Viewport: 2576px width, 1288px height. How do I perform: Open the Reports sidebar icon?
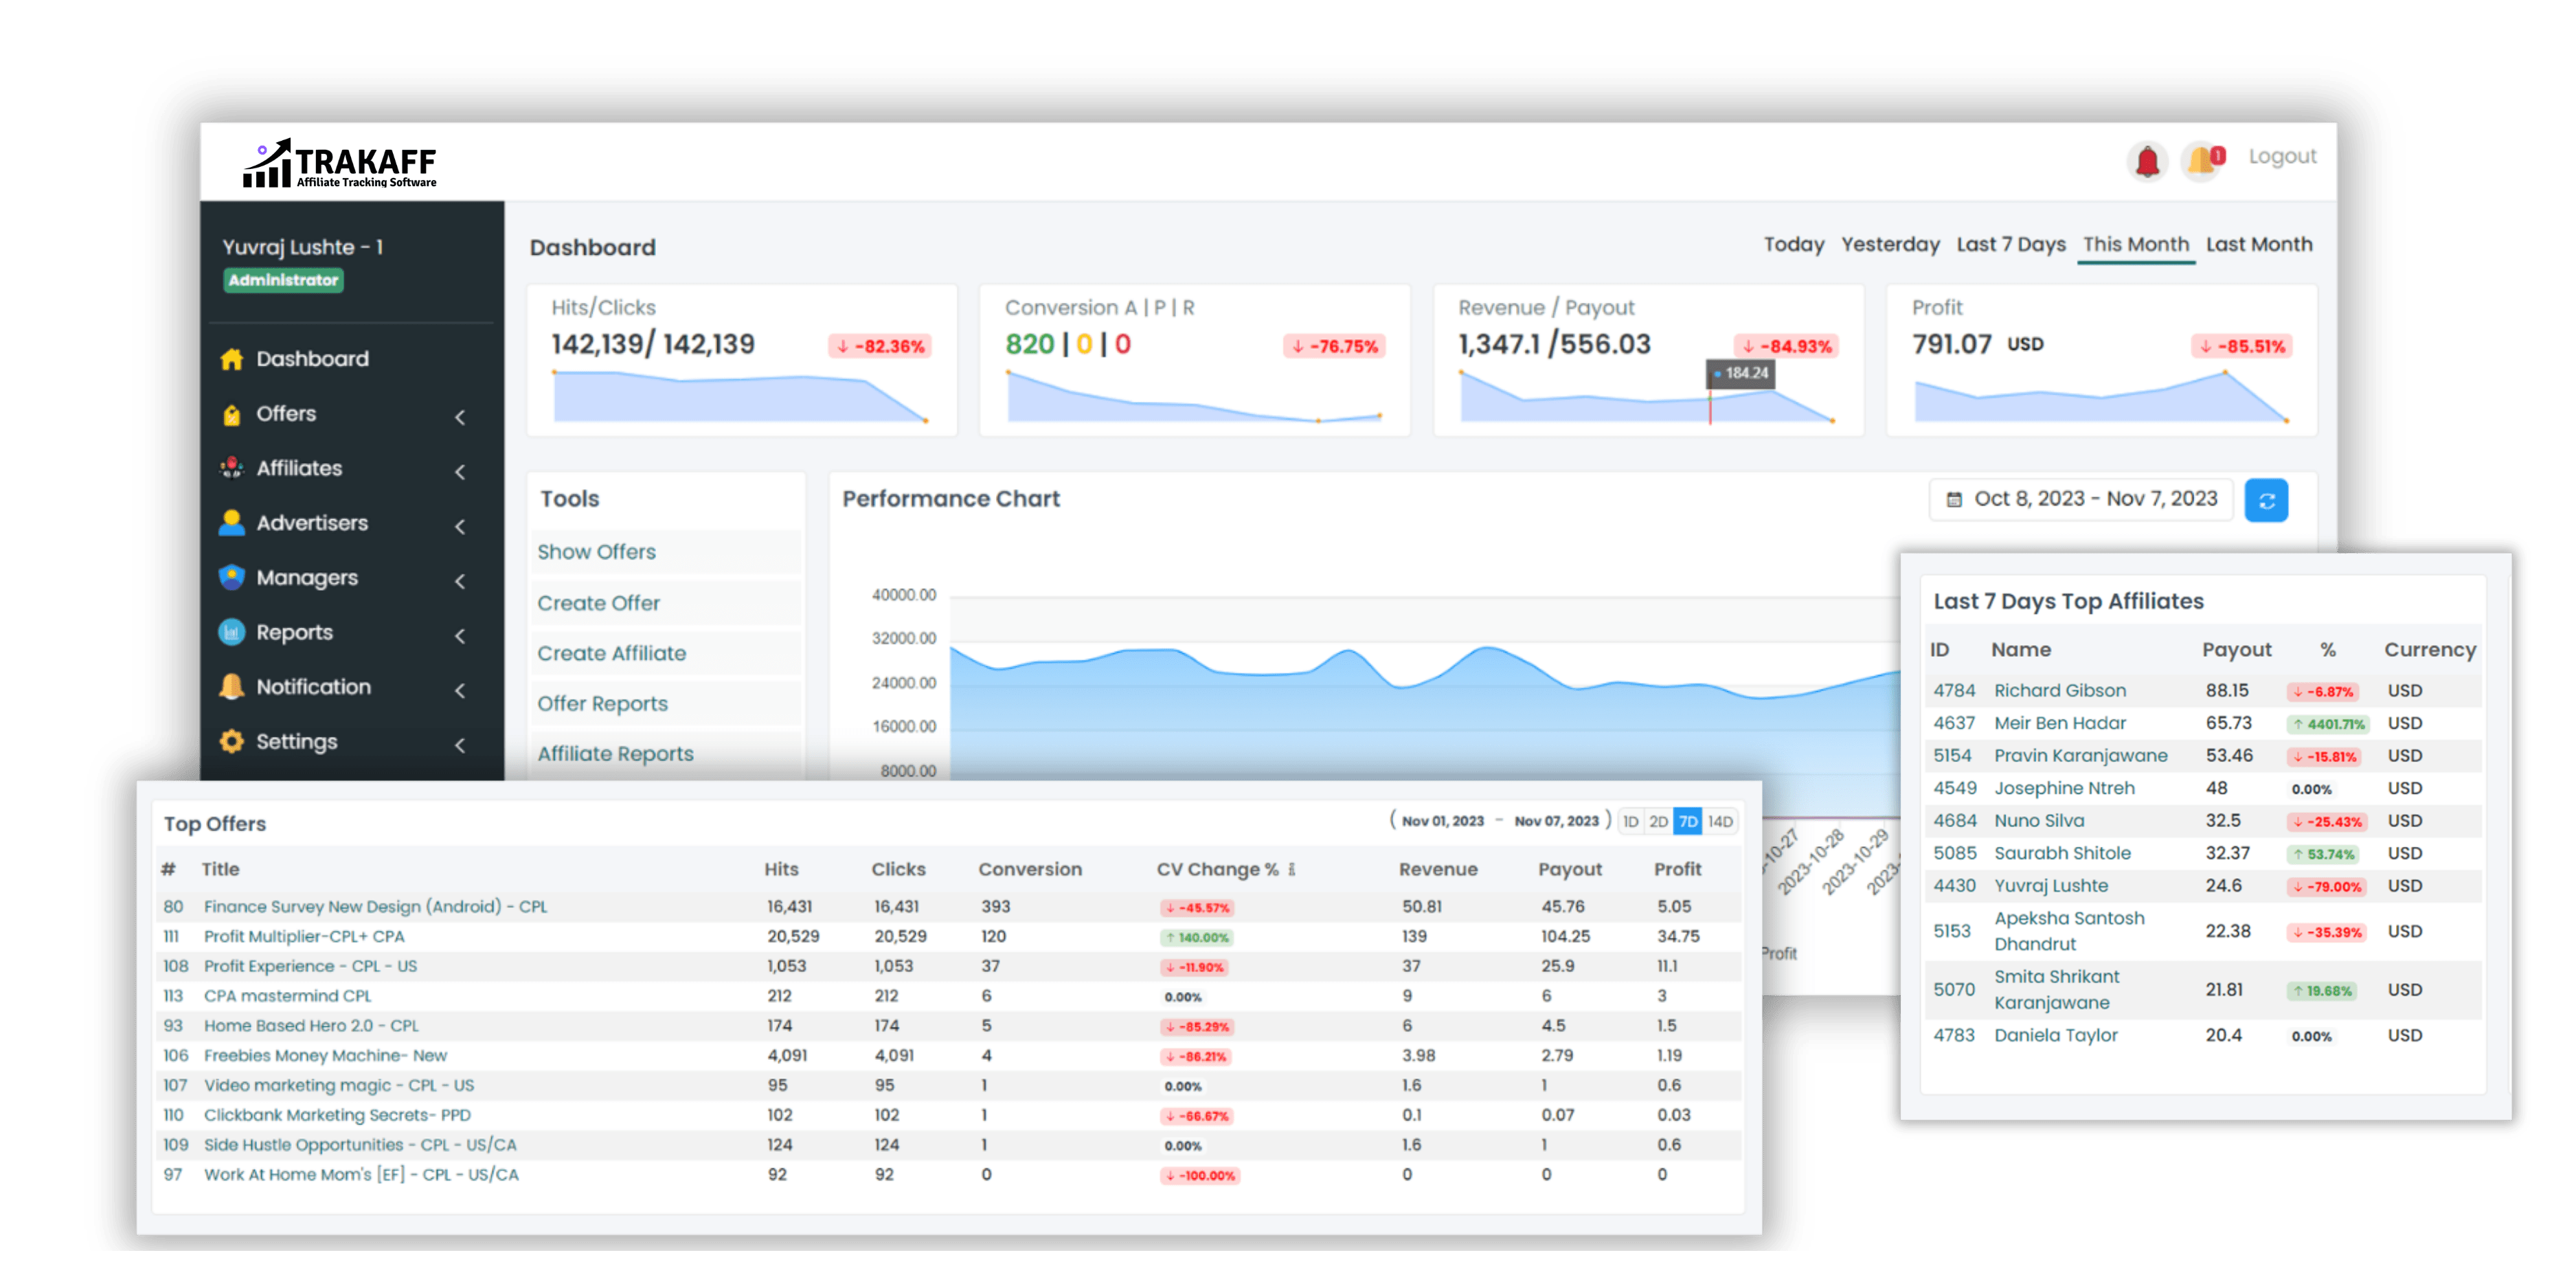pyautogui.click(x=233, y=632)
